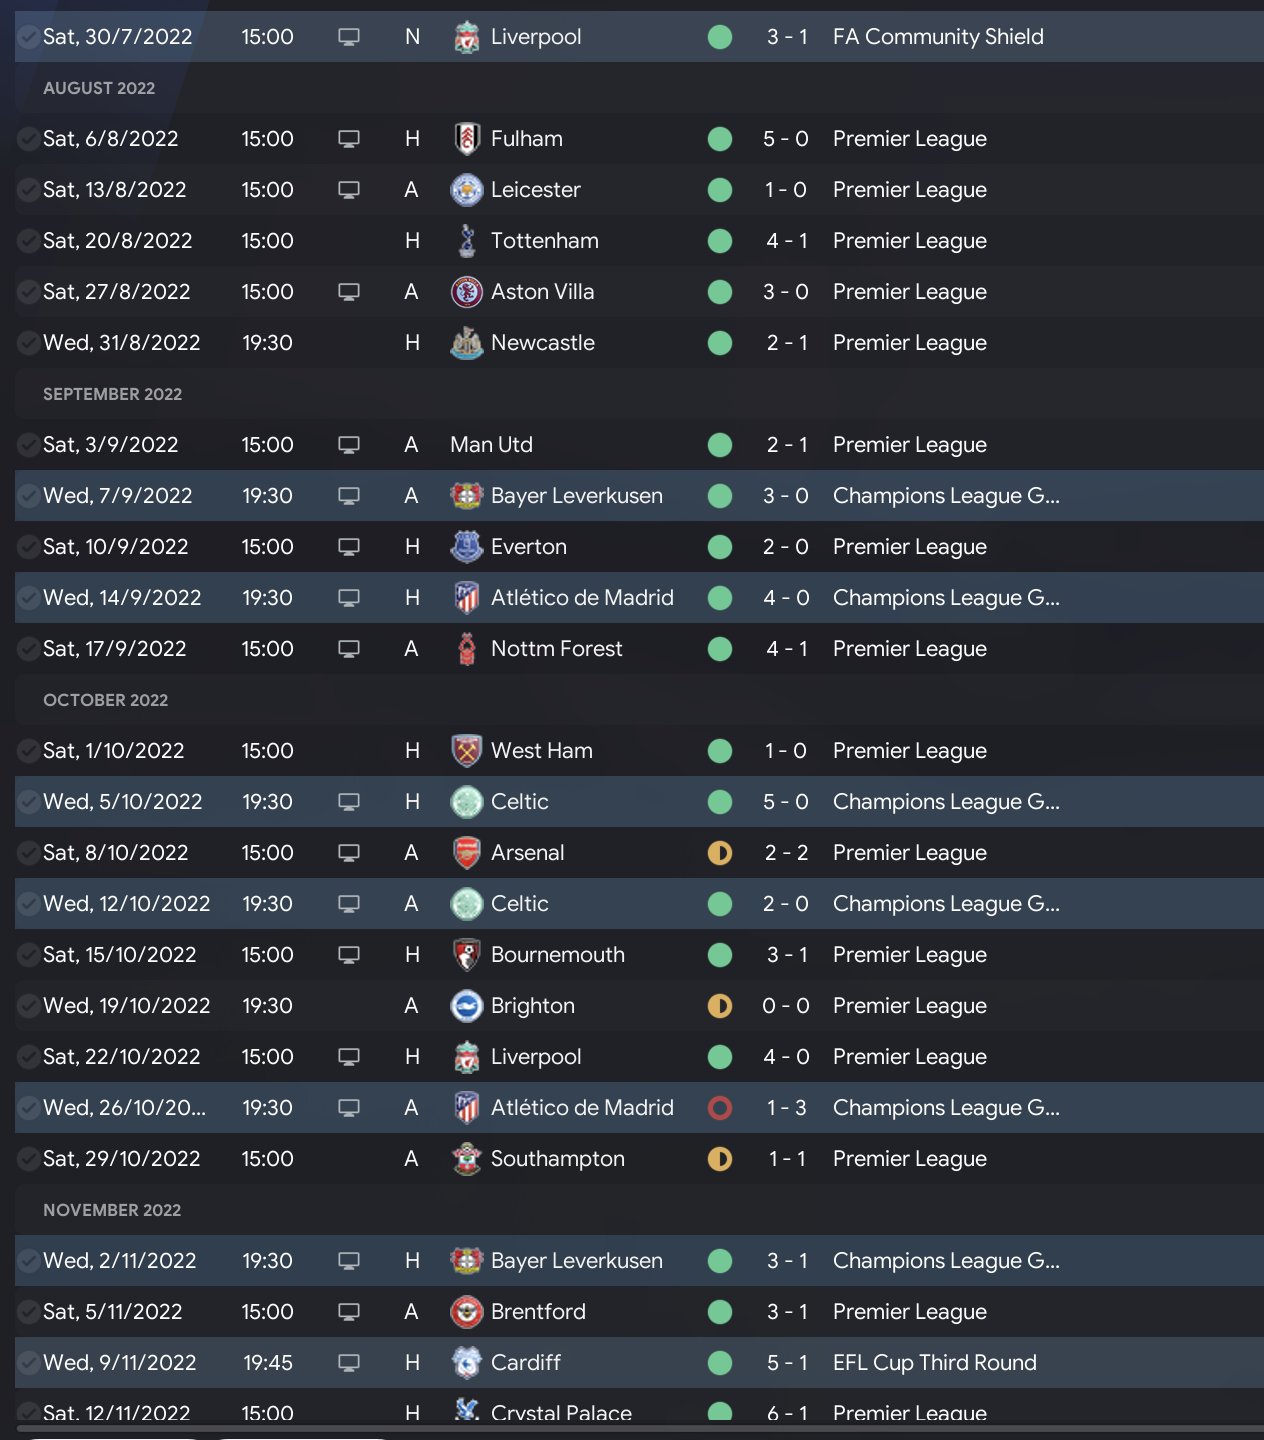Open the West Ham team link
This screenshot has height=1440, width=1264.
pyautogui.click(x=541, y=751)
